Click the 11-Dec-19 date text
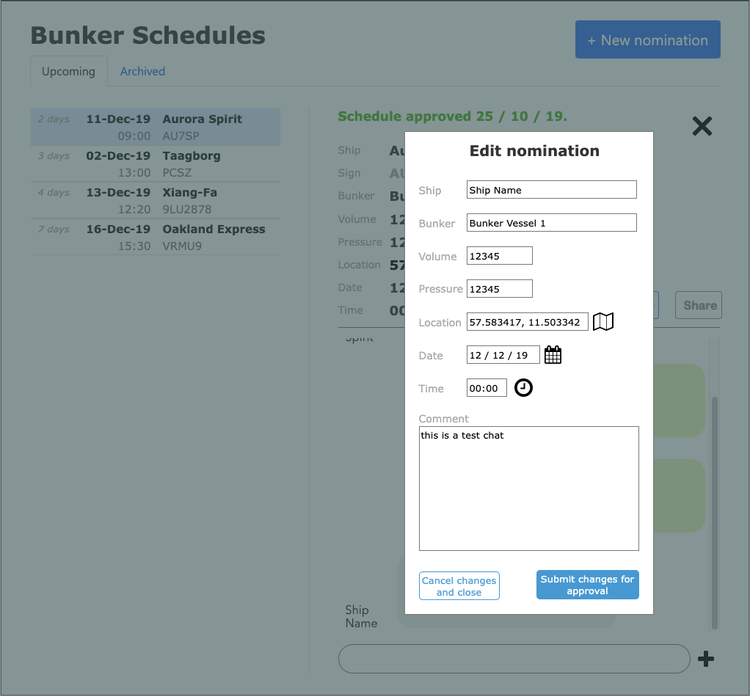The image size is (750, 696). (x=118, y=119)
